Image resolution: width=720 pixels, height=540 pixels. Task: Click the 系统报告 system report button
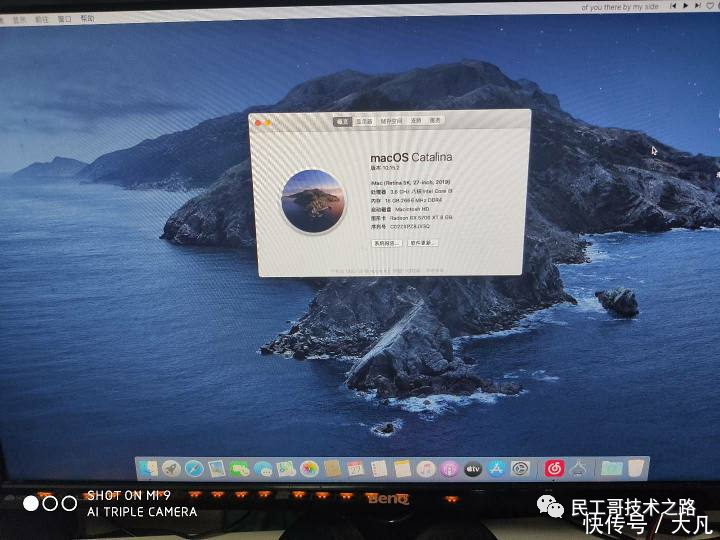[x=387, y=243]
